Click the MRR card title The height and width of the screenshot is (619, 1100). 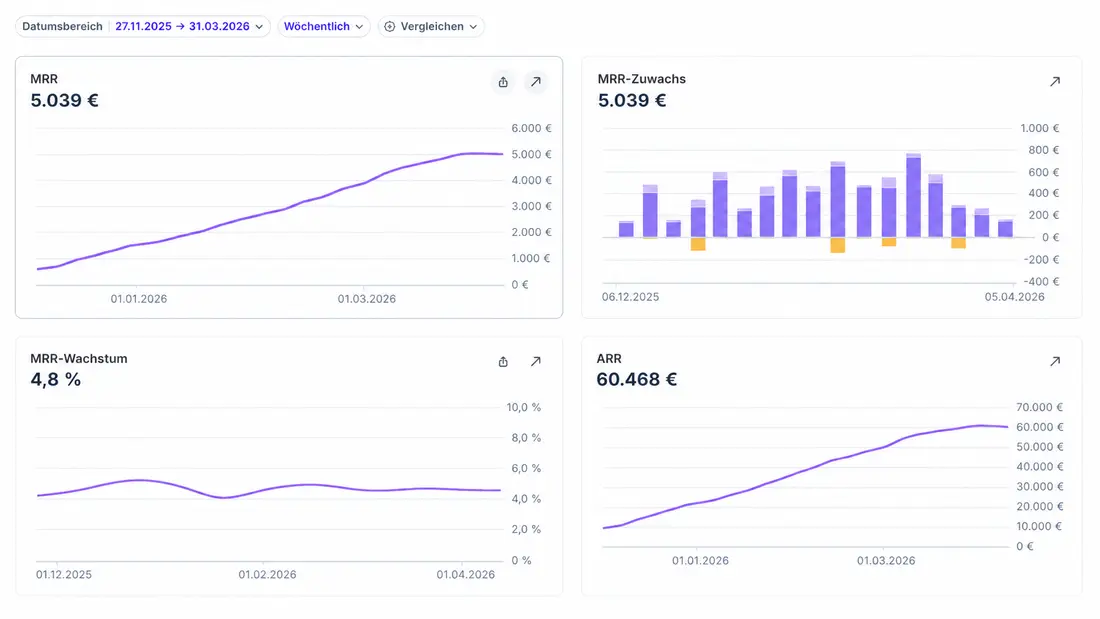(44, 79)
